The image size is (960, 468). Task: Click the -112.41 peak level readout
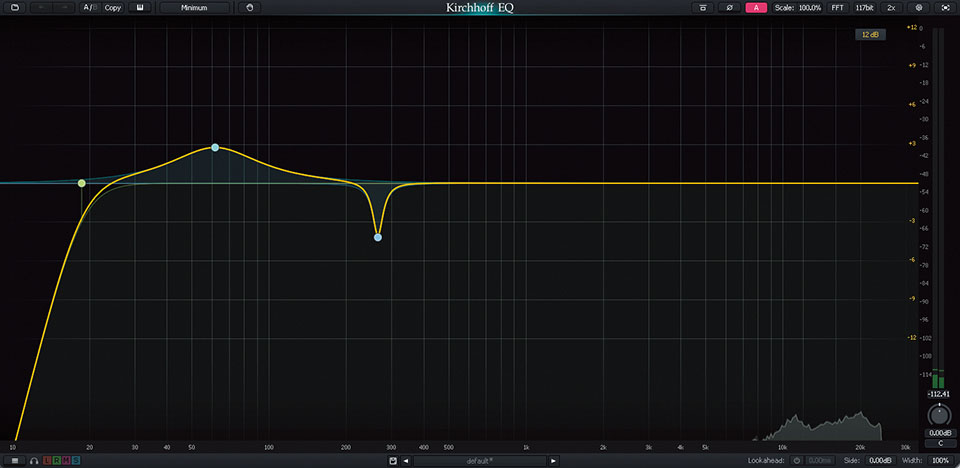(938, 394)
